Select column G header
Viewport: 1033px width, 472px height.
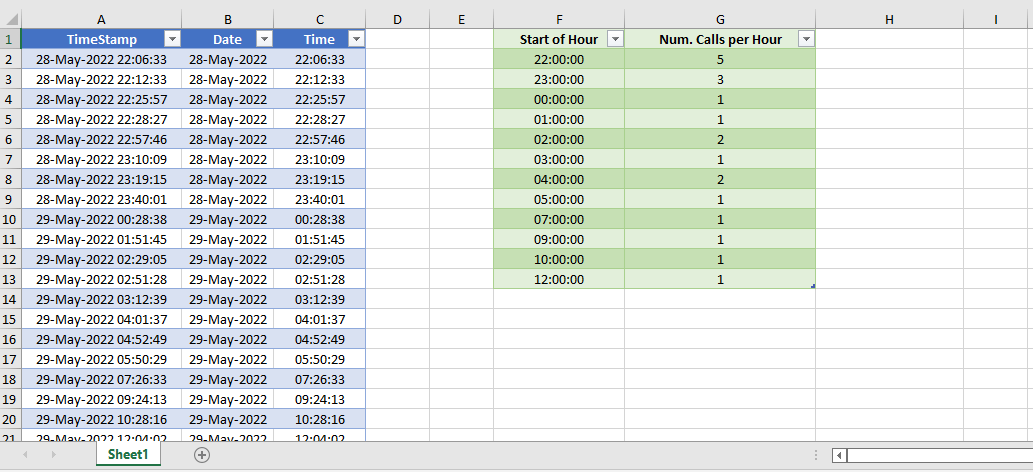click(x=720, y=20)
